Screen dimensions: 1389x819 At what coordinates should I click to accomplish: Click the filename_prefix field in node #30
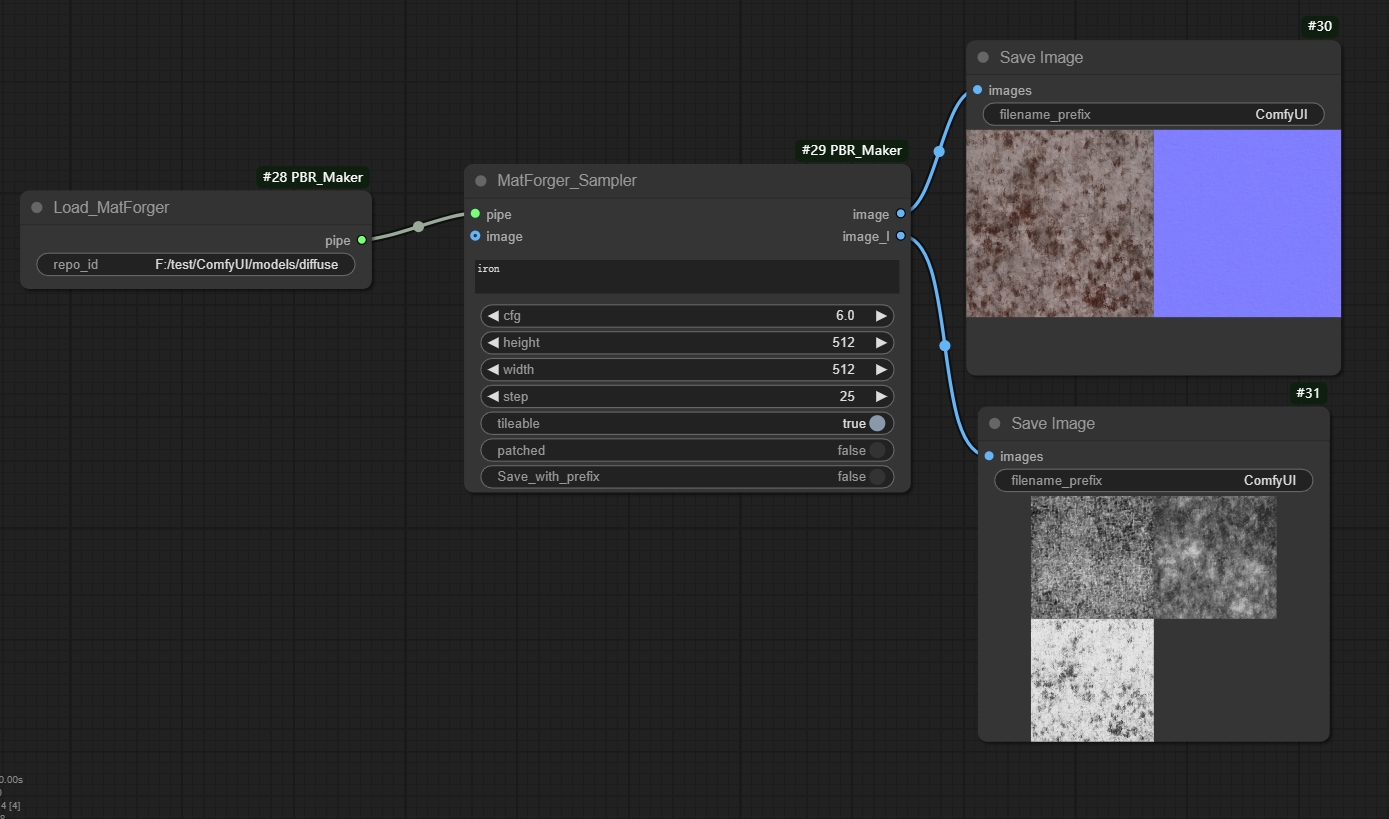[x=1153, y=115]
